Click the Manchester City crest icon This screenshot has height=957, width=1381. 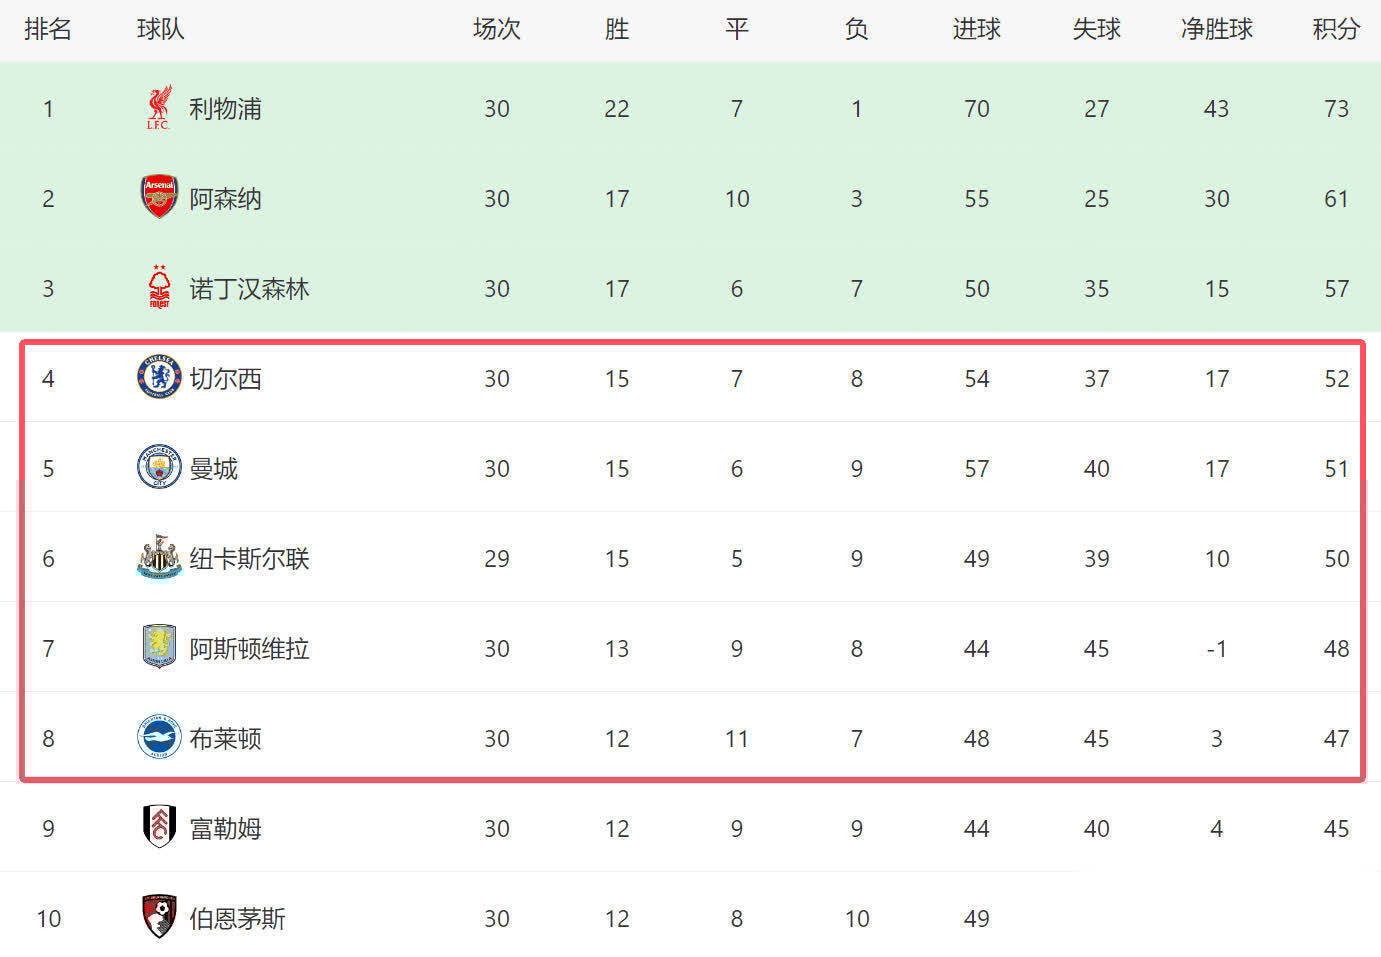pyautogui.click(x=159, y=467)
